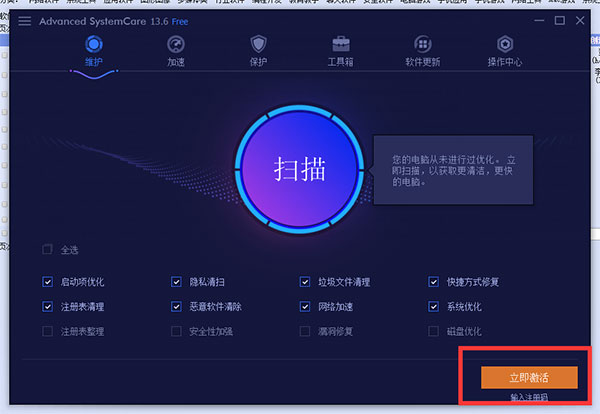
Task: Enable 磁盘优化 checkbox
Action: pos(434,331)
